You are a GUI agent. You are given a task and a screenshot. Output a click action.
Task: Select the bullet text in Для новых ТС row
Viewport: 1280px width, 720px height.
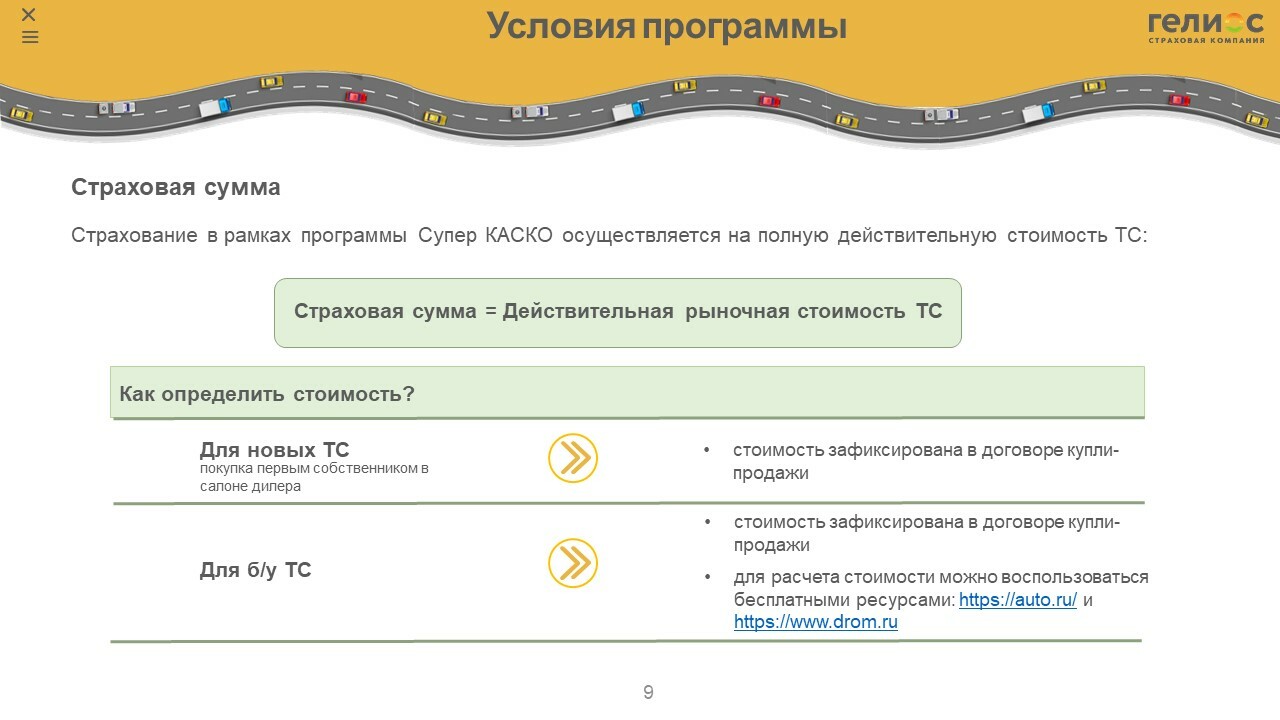(x=926, y=462)
